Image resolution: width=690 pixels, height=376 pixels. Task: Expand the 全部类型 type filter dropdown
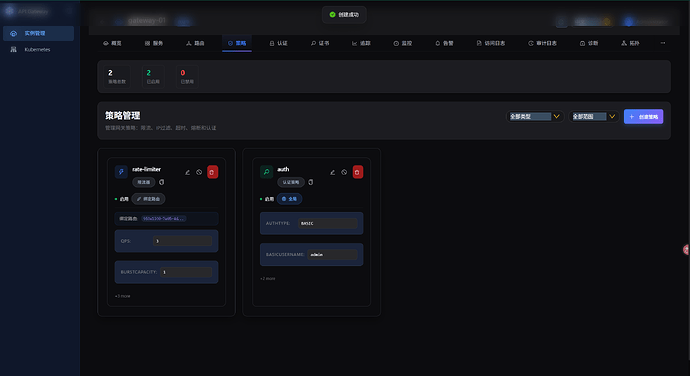pyautogui.click(x=534, y=117)
